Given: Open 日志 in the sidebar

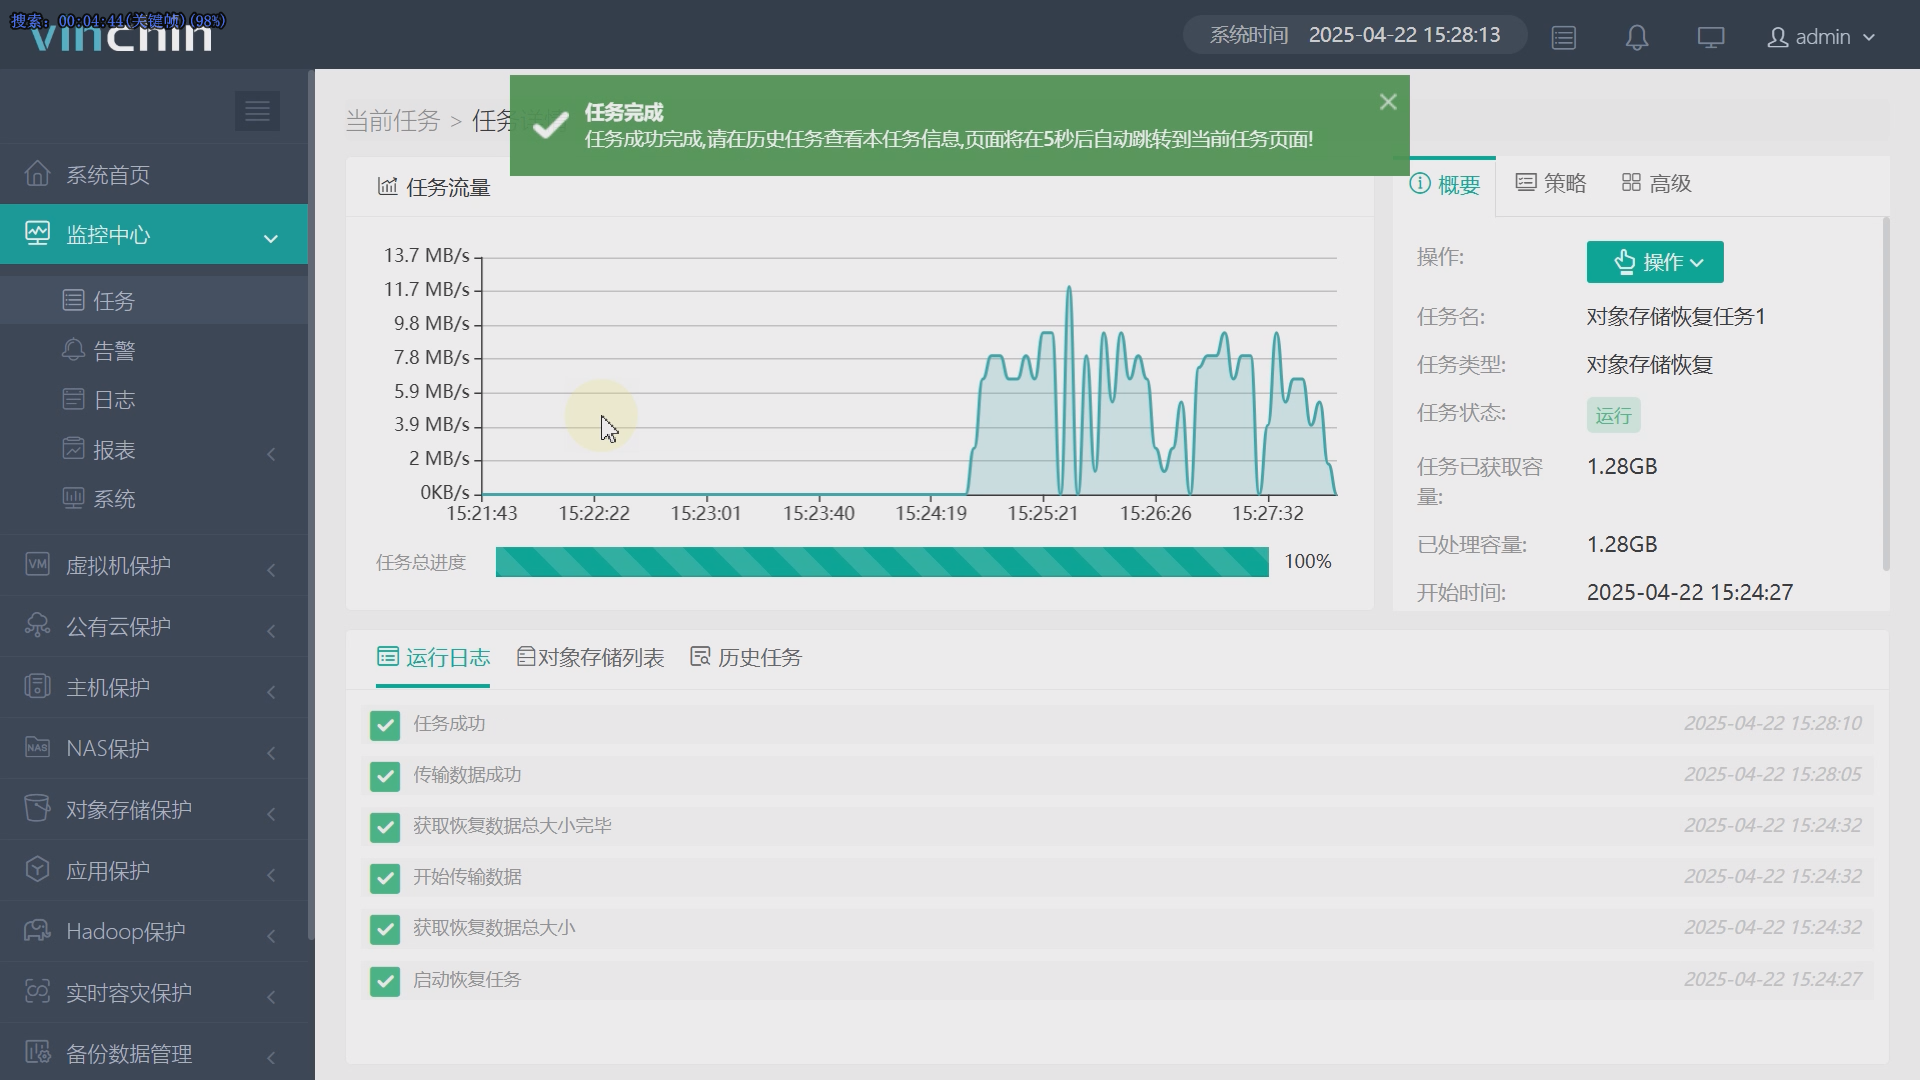Looking at the screenshot, I should coord(114,400).
